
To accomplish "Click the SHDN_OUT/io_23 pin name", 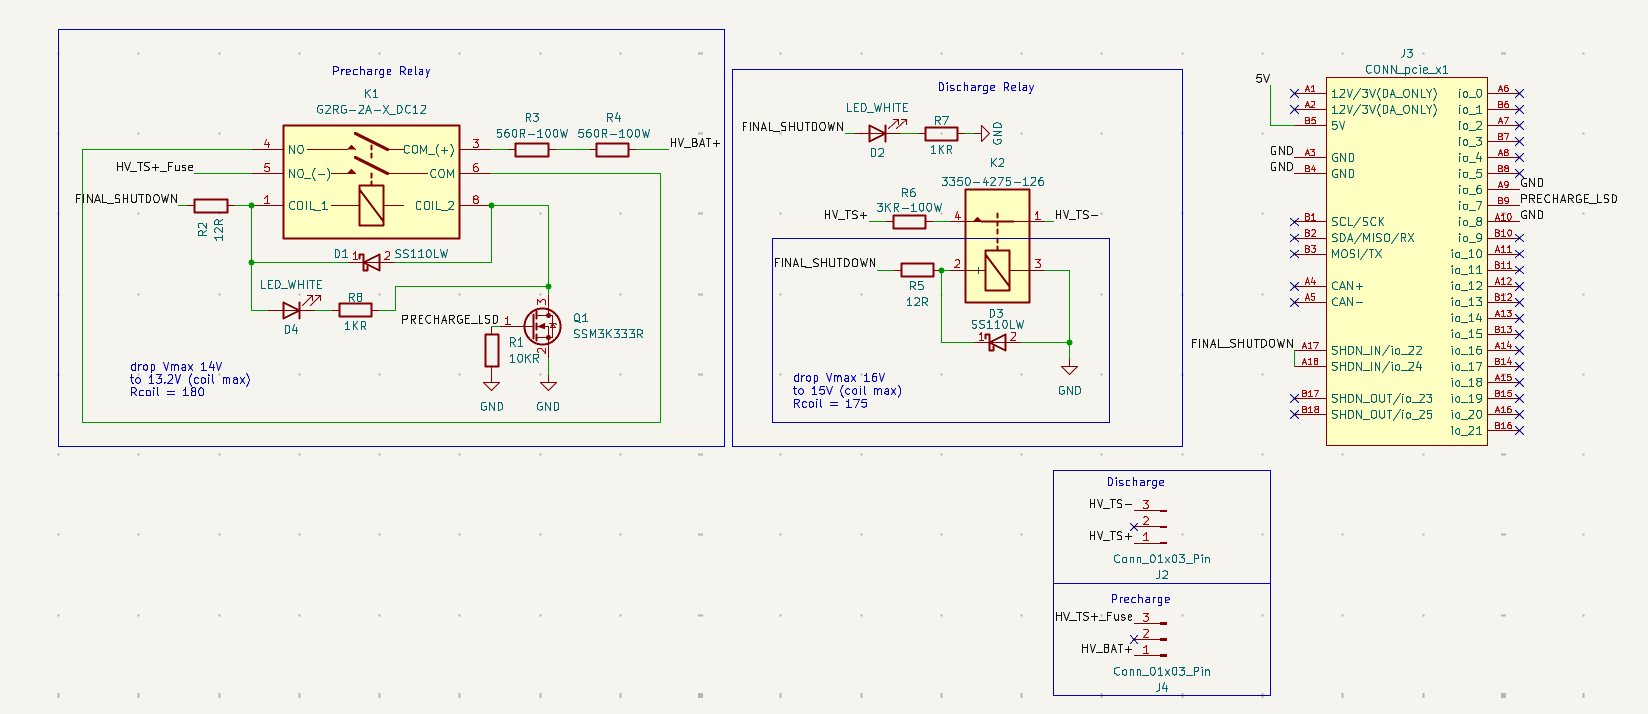I will (x=1381, y=398).
